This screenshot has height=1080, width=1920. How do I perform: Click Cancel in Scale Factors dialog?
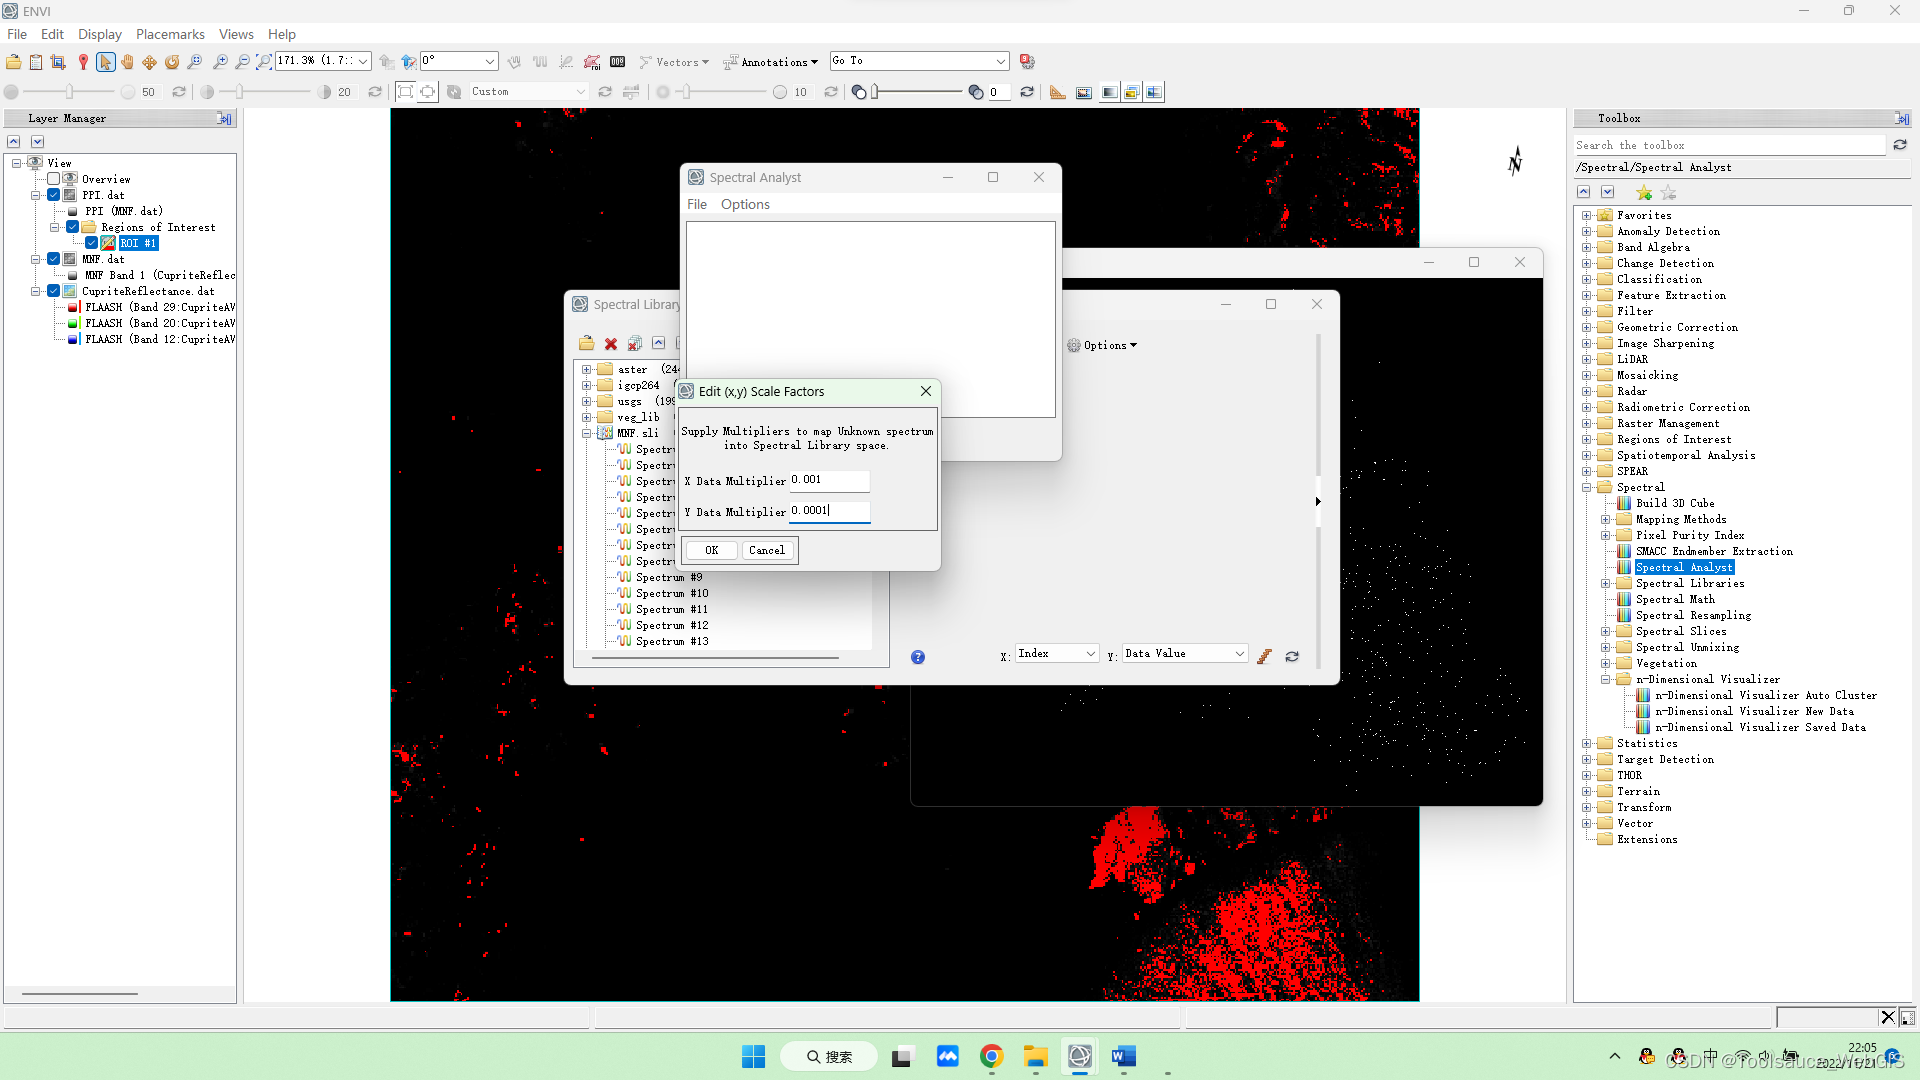767,551
